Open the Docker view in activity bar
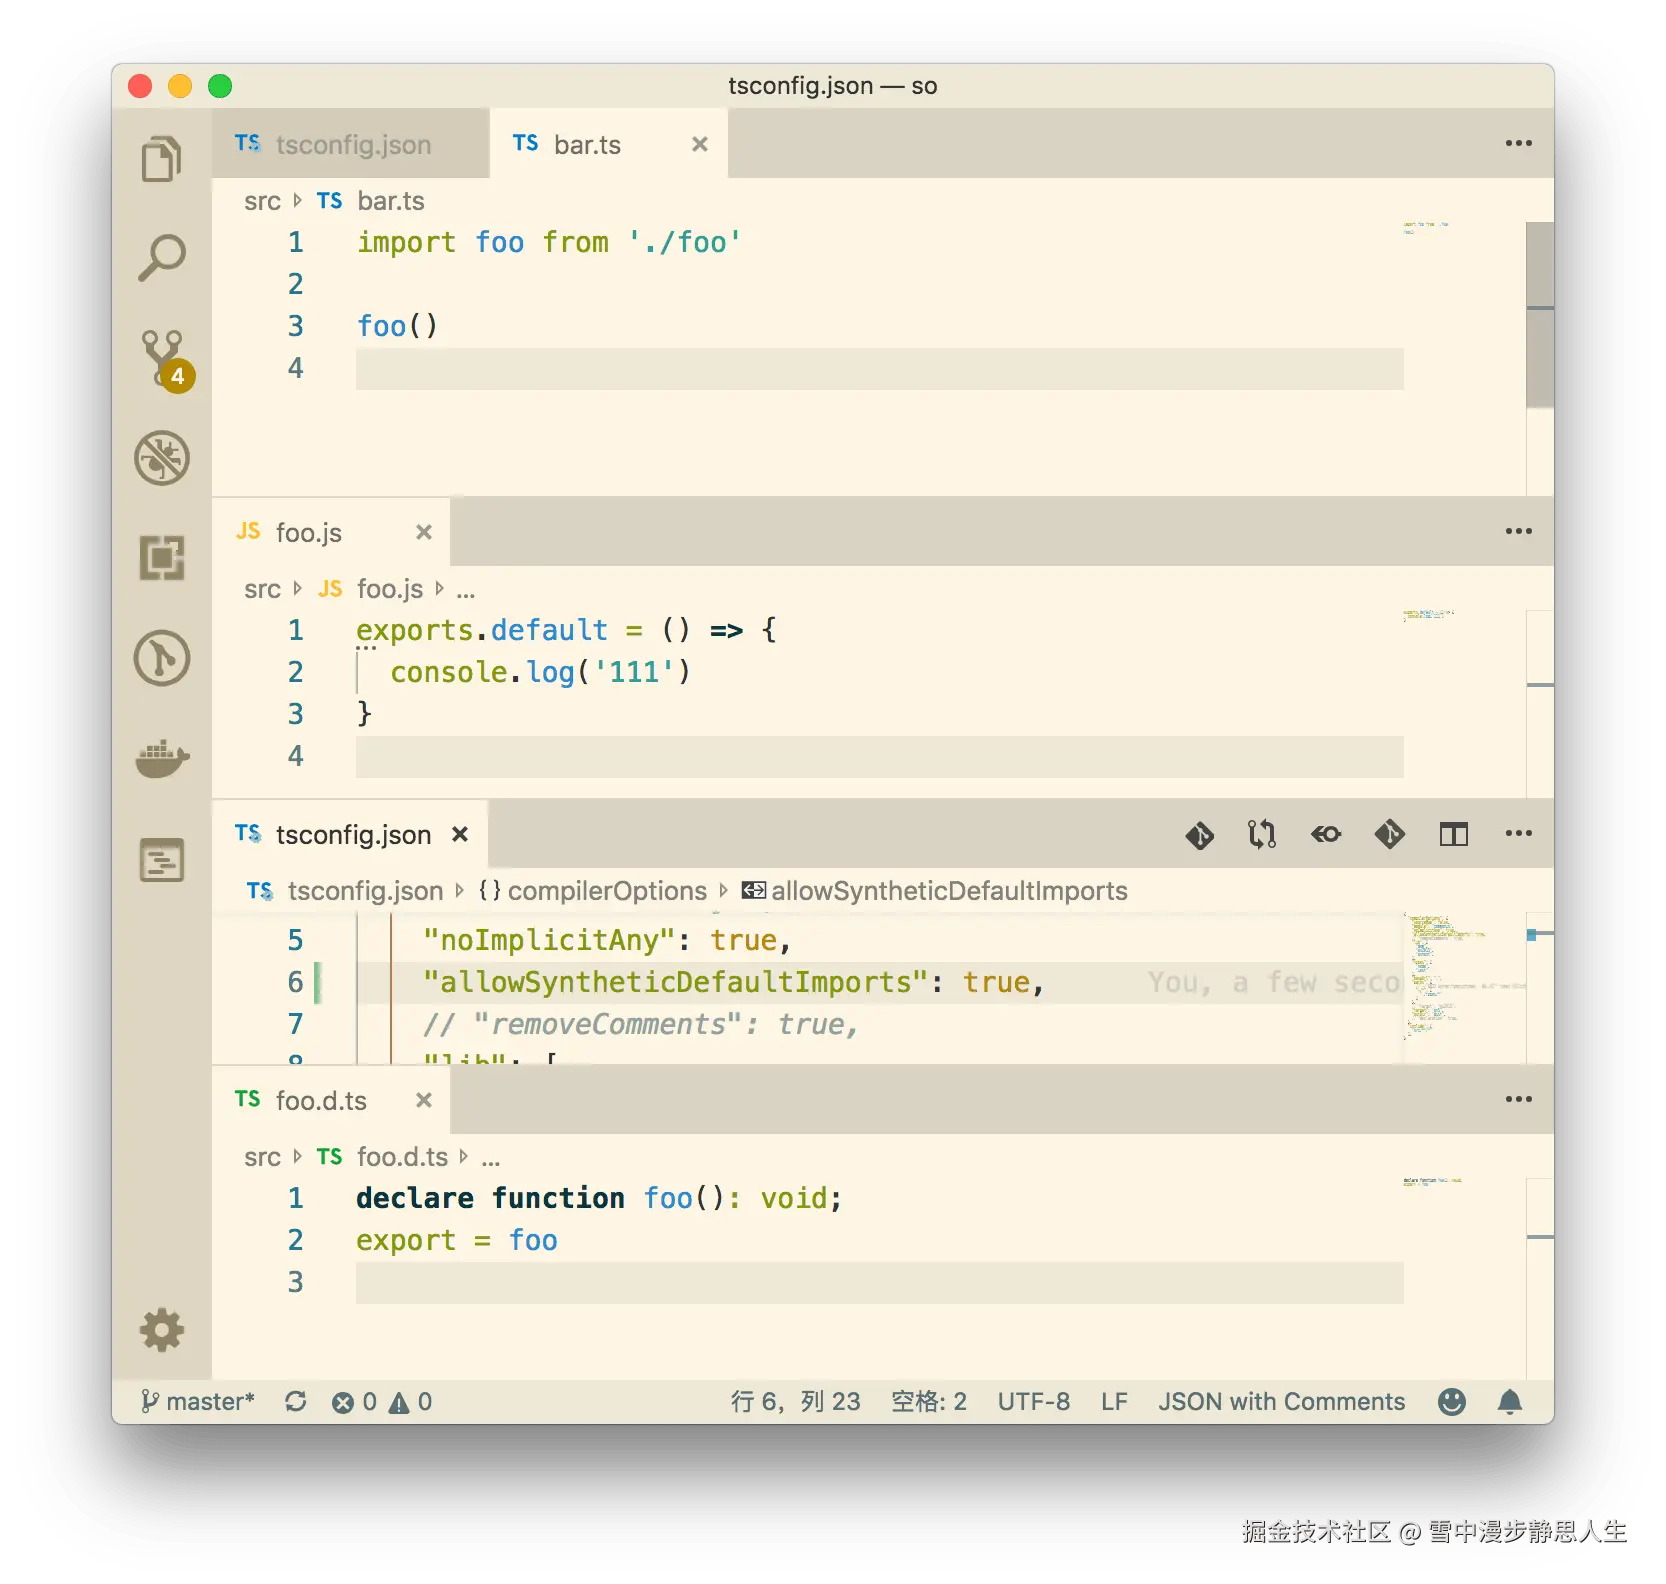The image size is (1666, 1584). (x=161, y=759)
